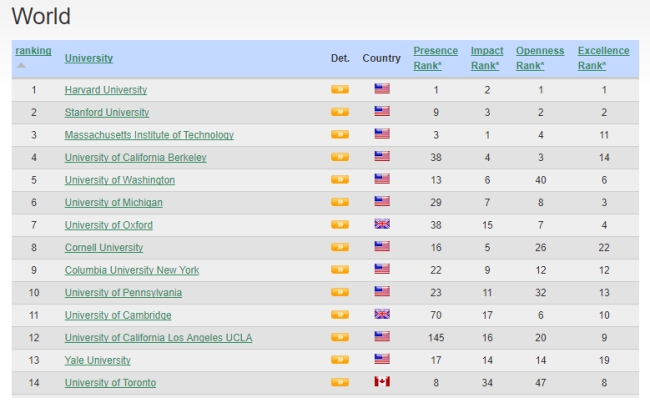Open Yale University link

(98, 360)
